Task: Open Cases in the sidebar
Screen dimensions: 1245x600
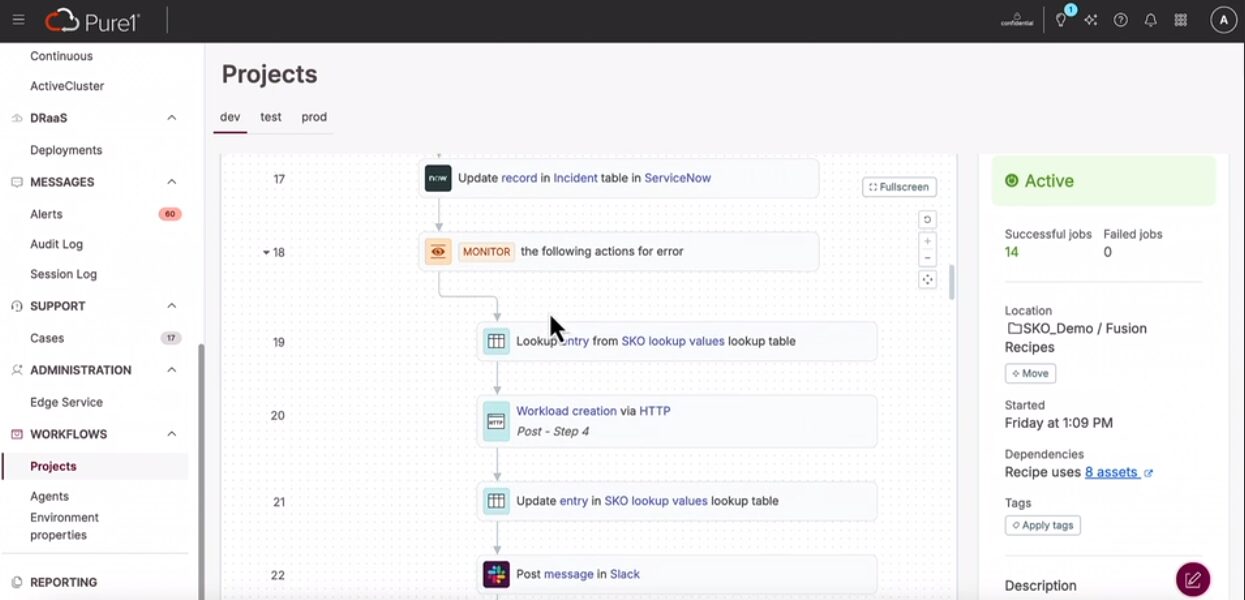Action: tap(47, 338)
